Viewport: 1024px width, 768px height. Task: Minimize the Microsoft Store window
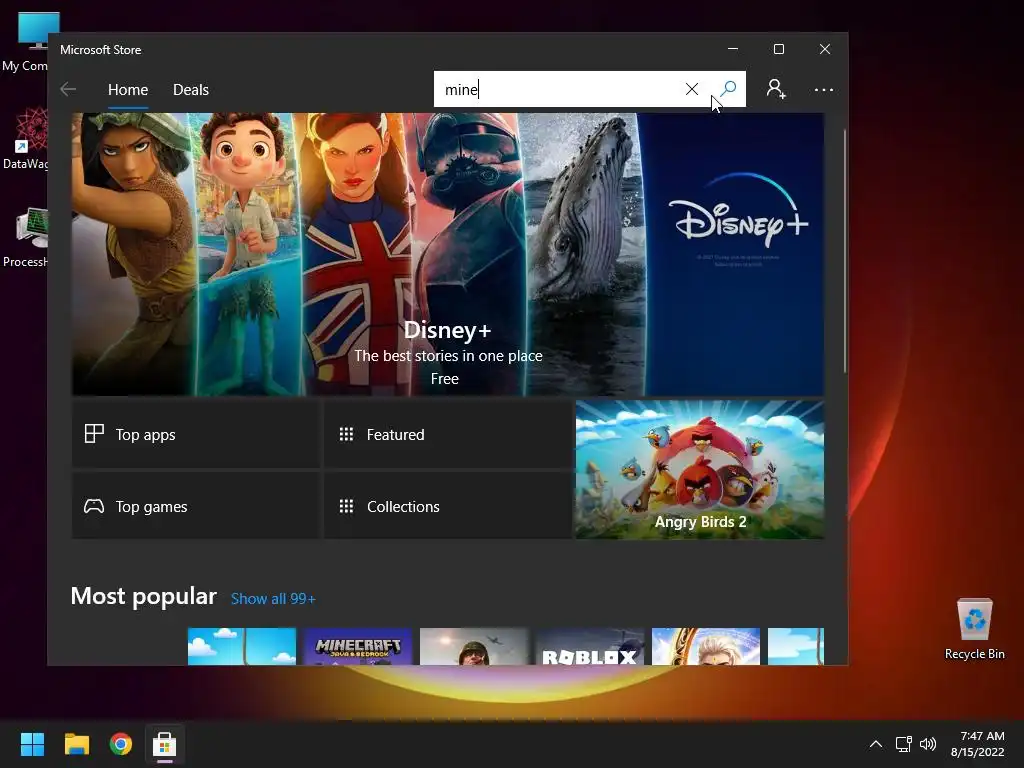tap(733, 49)
